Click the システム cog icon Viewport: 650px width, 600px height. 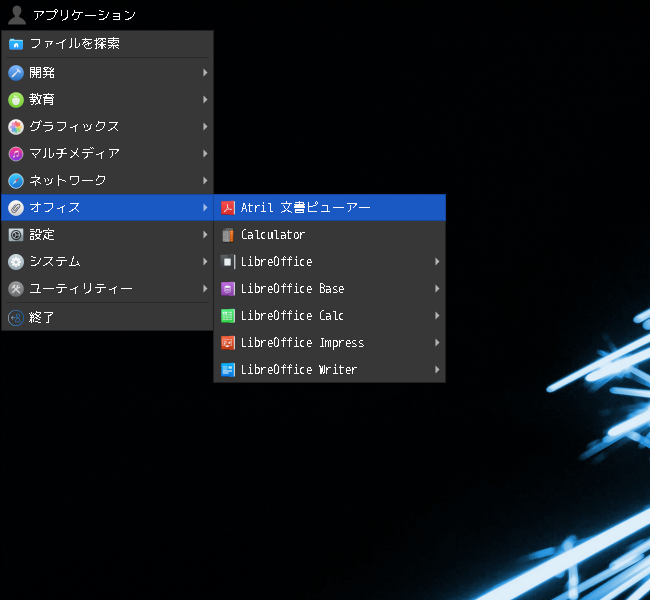[x=16, y=262]
